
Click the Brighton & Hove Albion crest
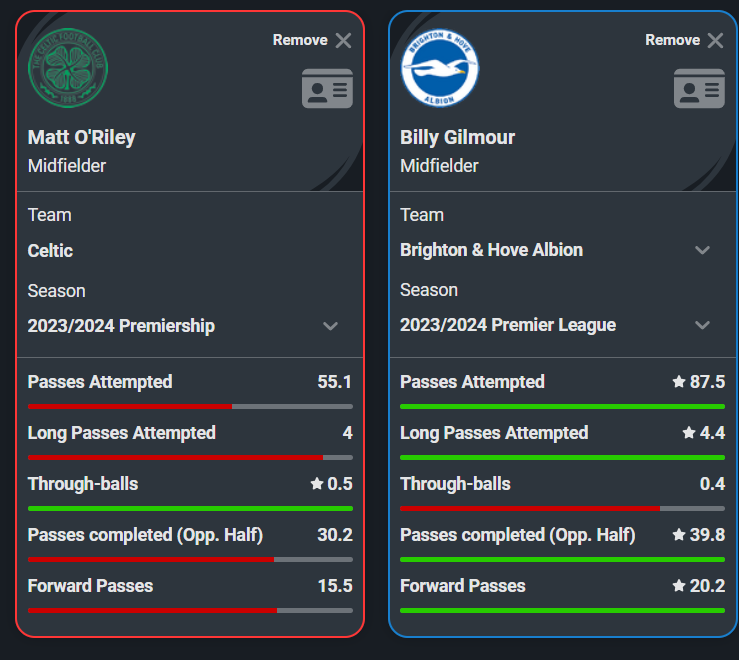pyautogui.click(x=440, y=68)
